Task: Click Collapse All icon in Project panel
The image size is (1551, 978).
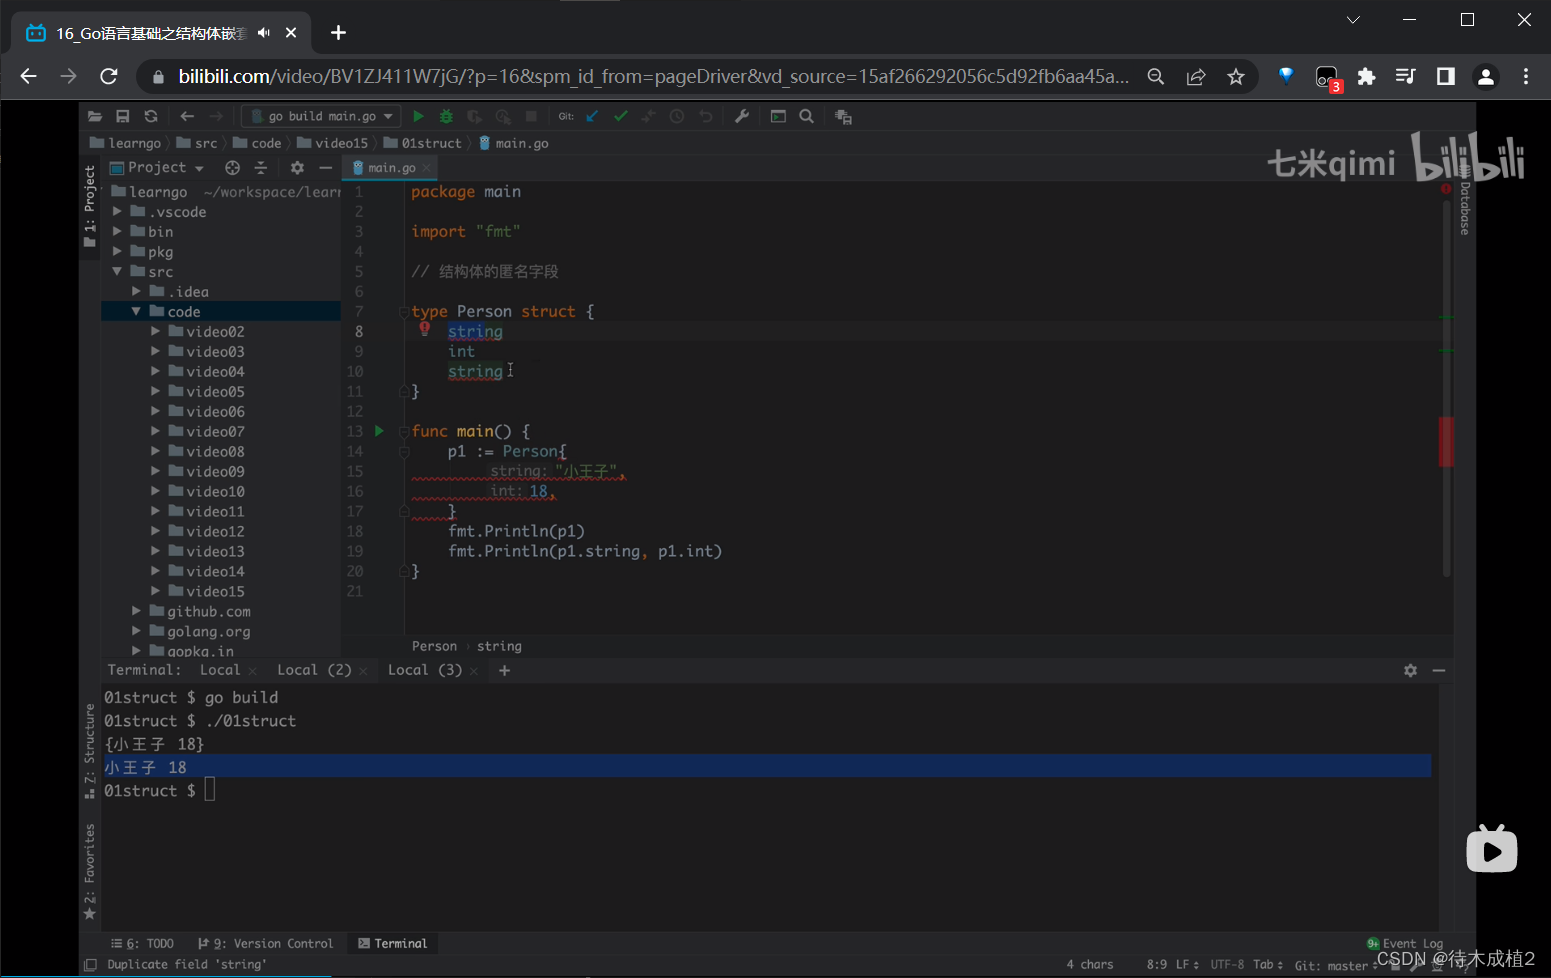Action: click(261, 168)
